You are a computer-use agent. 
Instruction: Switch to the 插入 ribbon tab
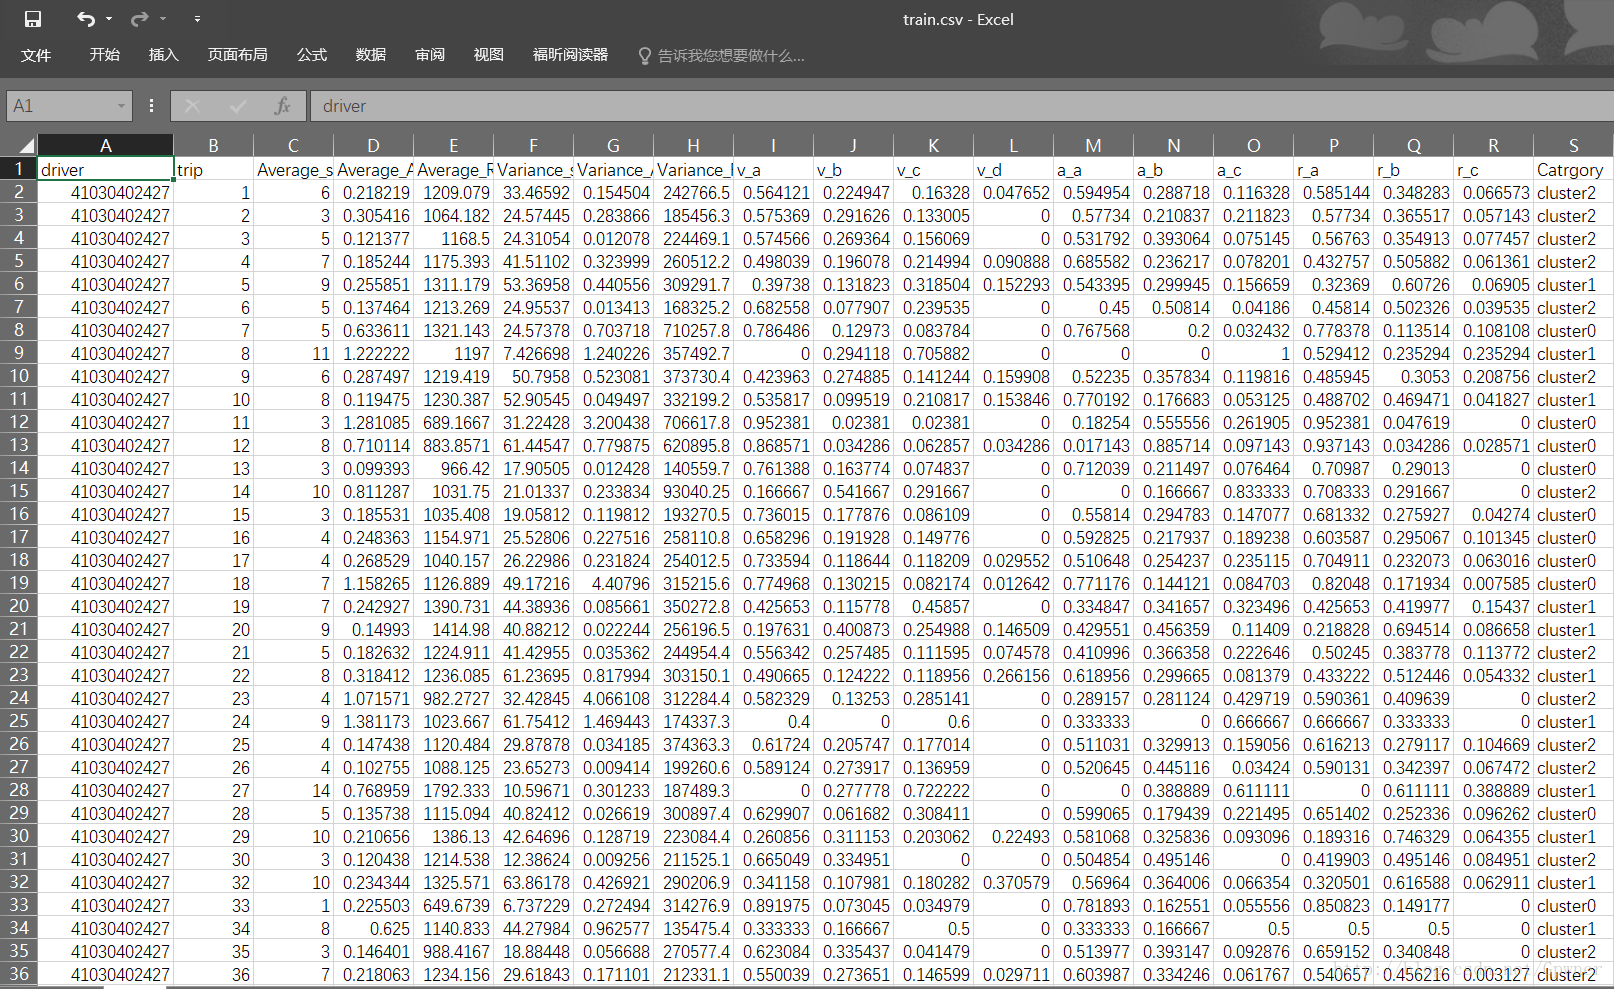(163, 55)
